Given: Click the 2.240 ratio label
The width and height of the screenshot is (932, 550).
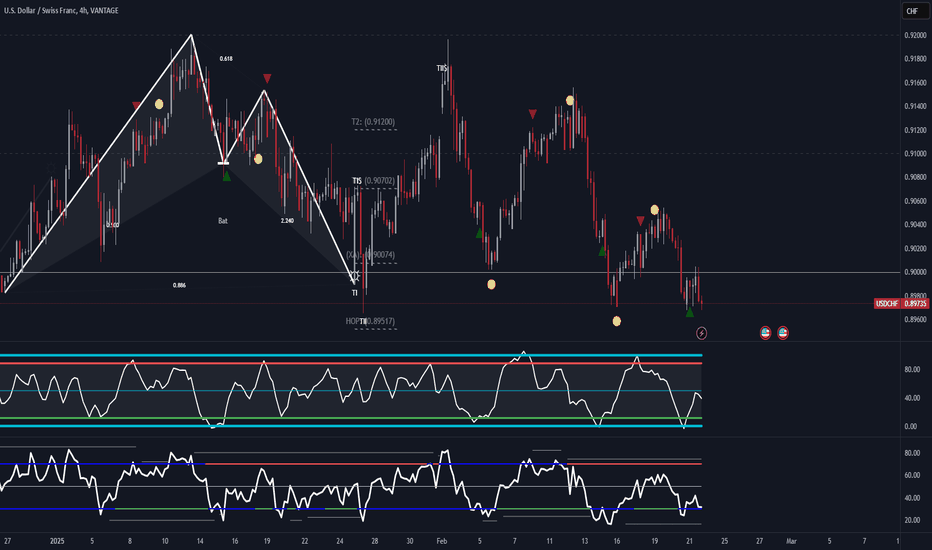Looking at the screenshot, I should click(x=287, y=221).
